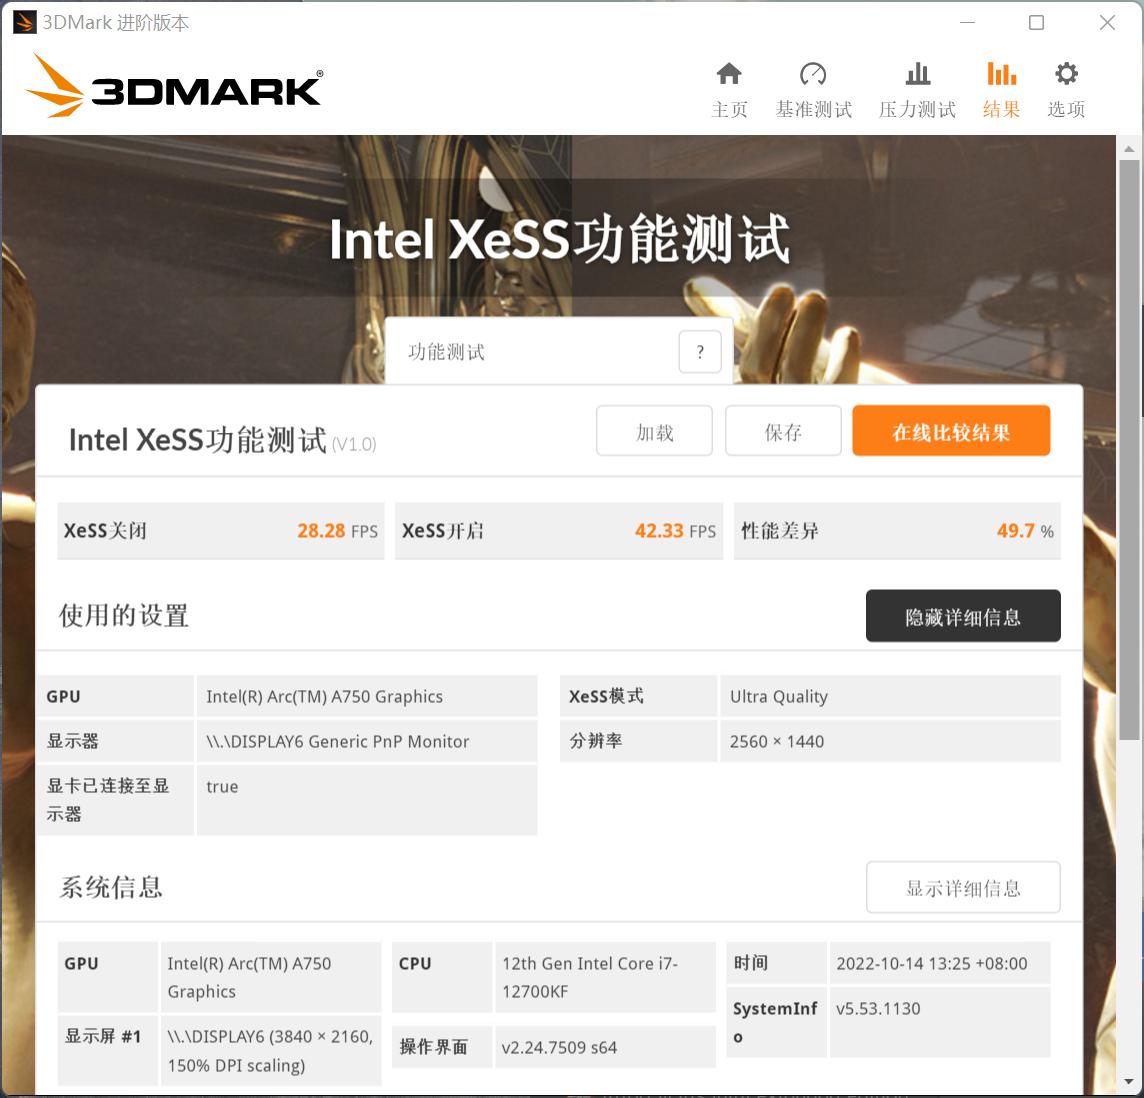
Task: Save results with the 保存 button
Action: pyautogui.click(x=783, y=430)
